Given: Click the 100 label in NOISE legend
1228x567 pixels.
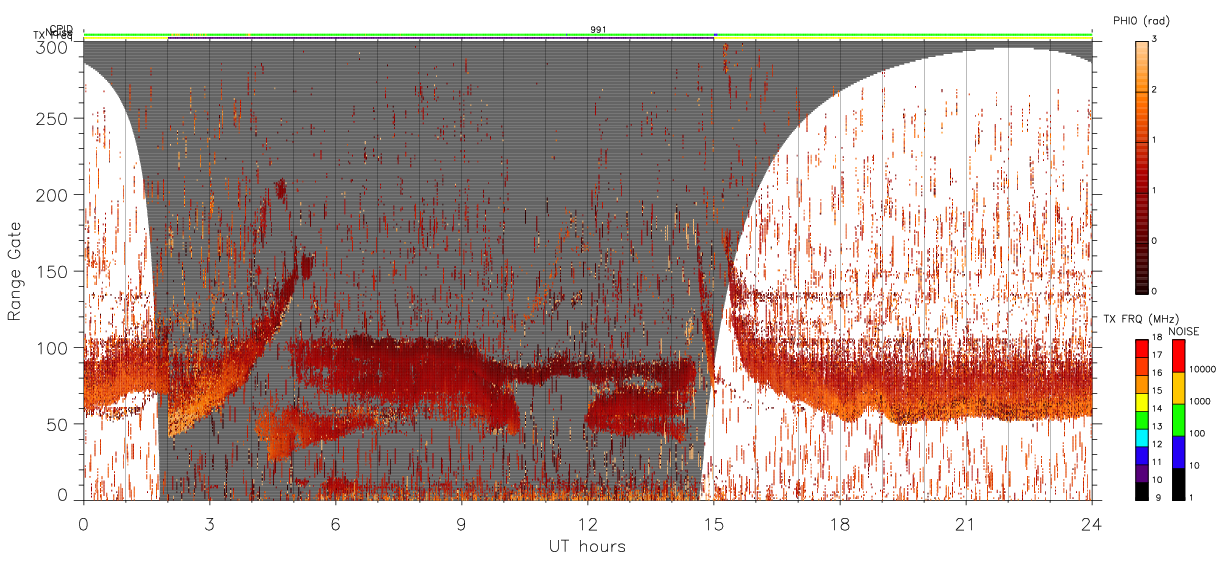Looking at the screenshot, I should (x=1199, y=434).
